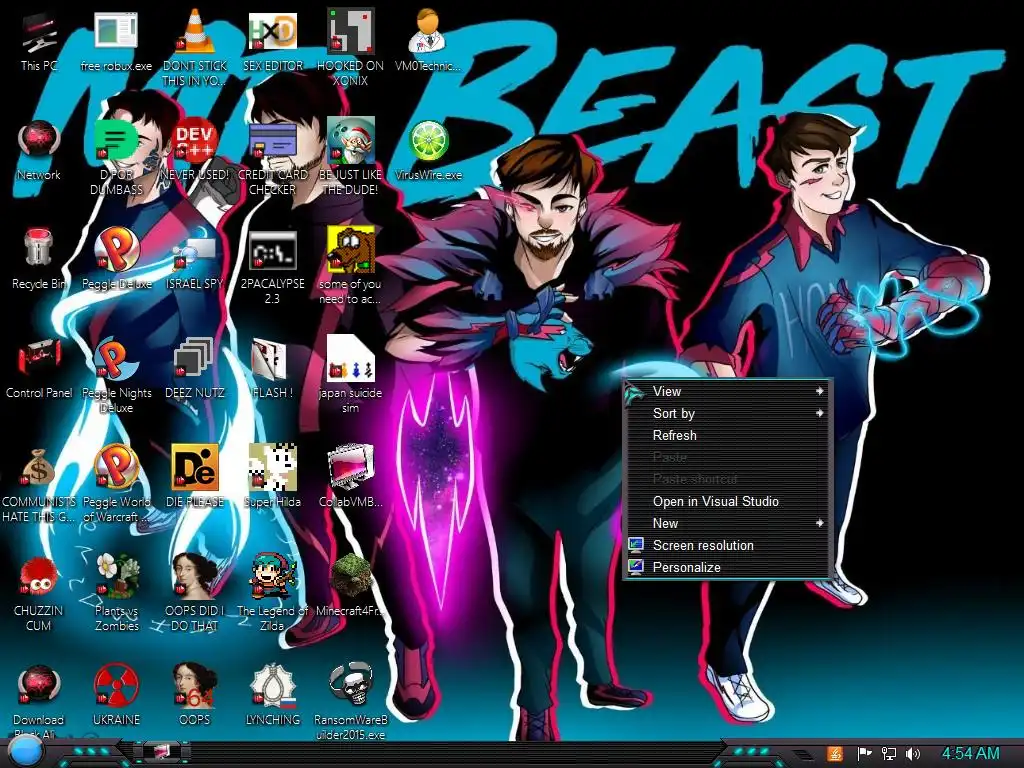Image resolution: width=1024 pixels, height=768 pixels.
Task: Open the Action Center flag icon
Action: coord(864,754)
